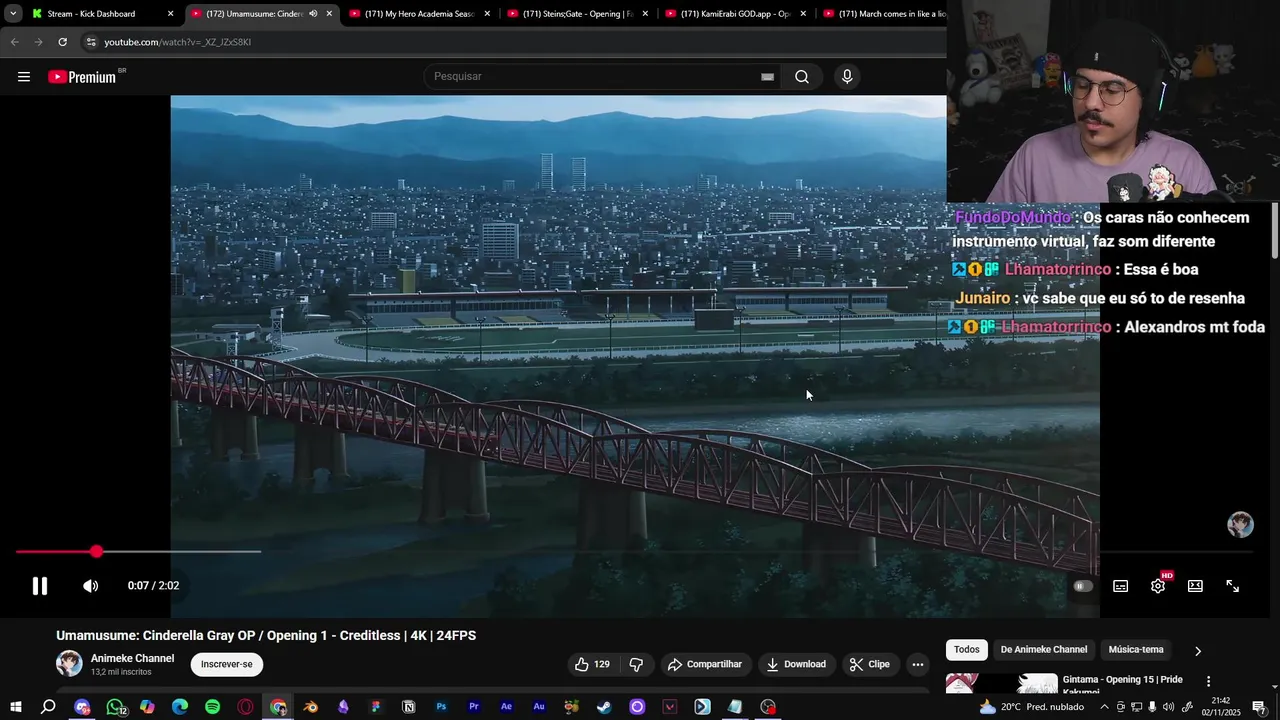Dislike the video with thumbs-down button
The height and width of the screenshot is (720, 1280).
(x=636, y=664)
